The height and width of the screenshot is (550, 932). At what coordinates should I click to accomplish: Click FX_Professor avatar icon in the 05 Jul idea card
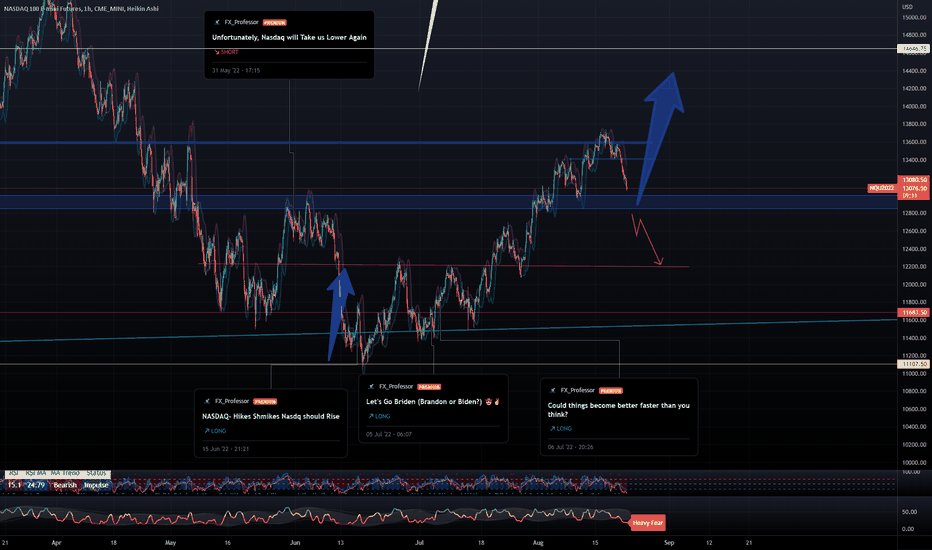point(371,386)
